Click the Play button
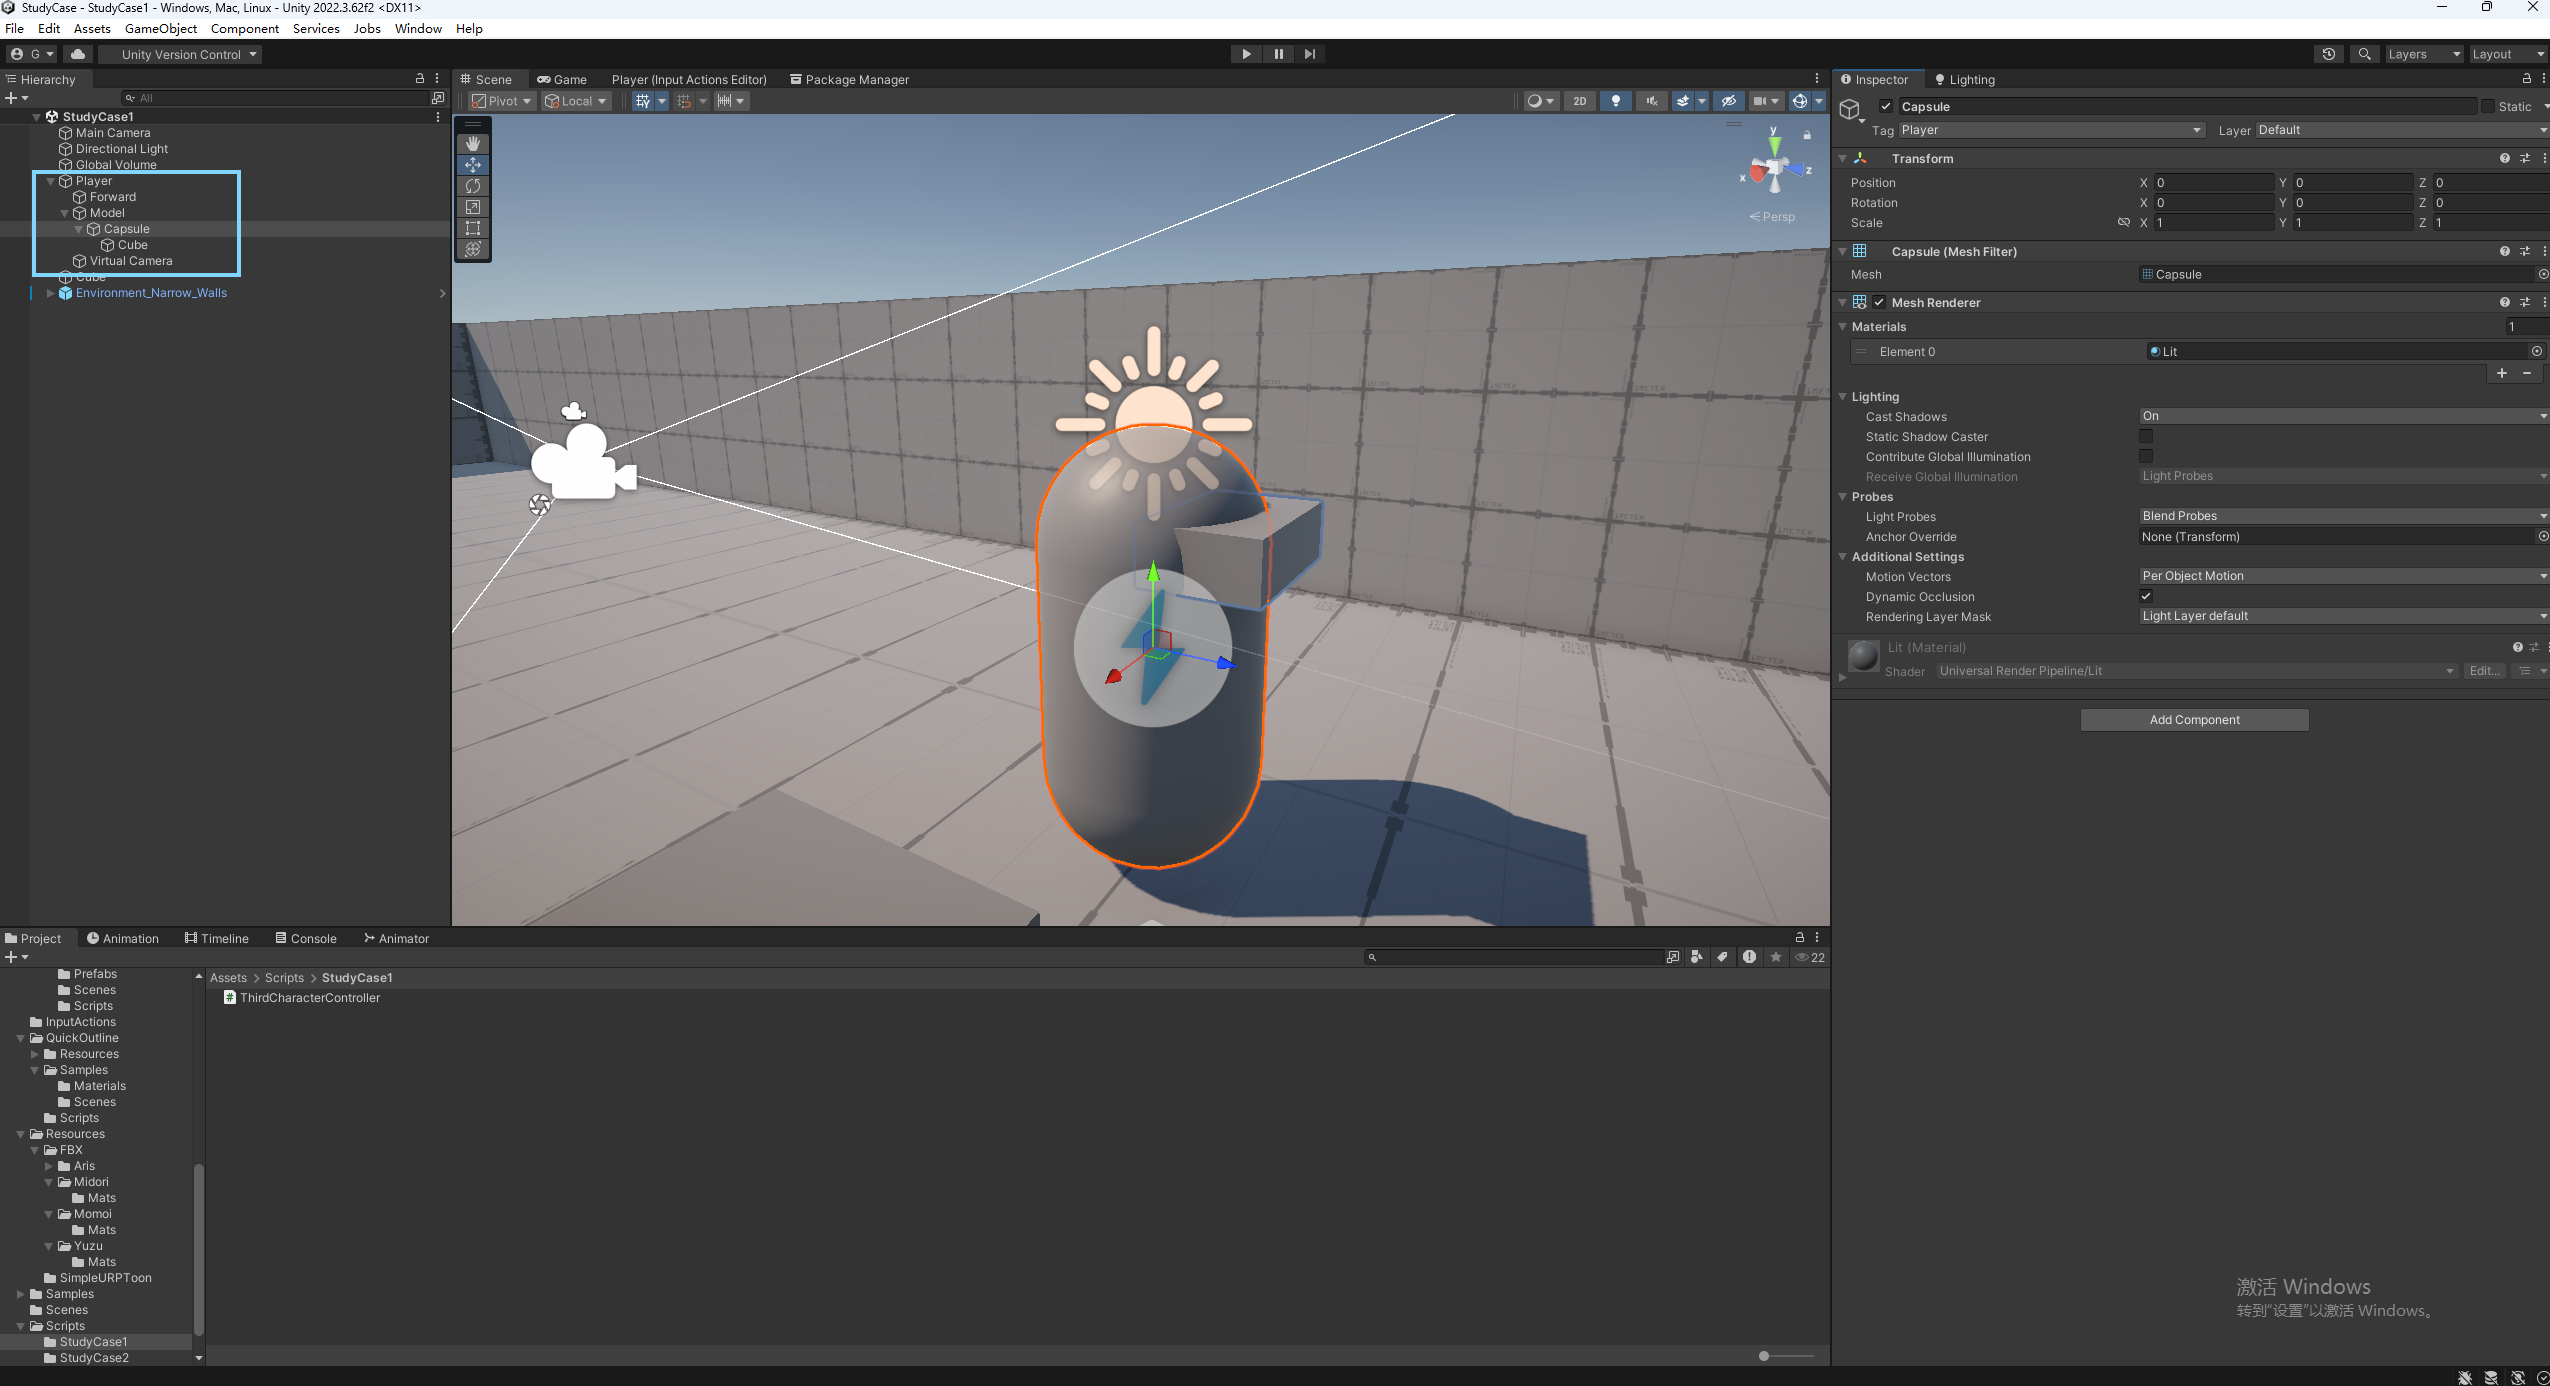This screenshot has width=2550, height=1386. tap(1246, 54)
